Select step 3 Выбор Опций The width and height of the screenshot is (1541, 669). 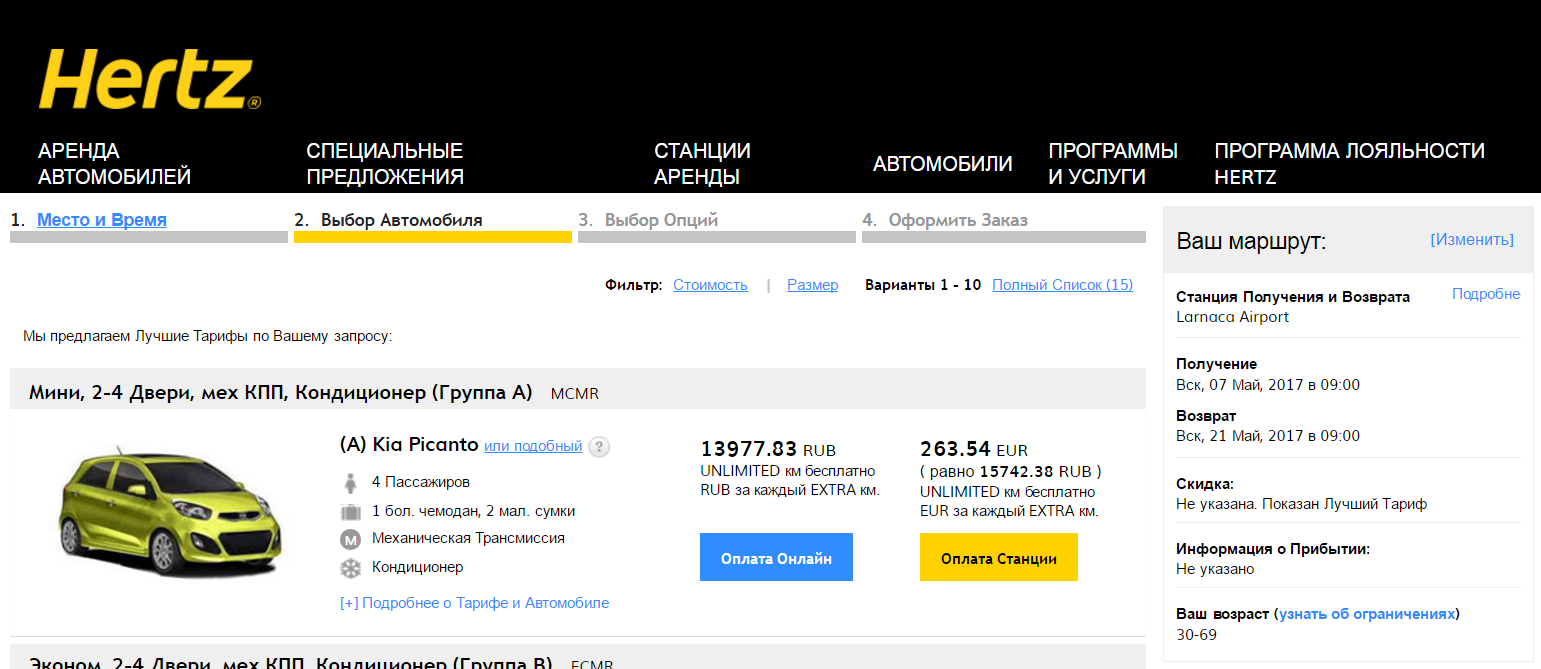point(661,220)
